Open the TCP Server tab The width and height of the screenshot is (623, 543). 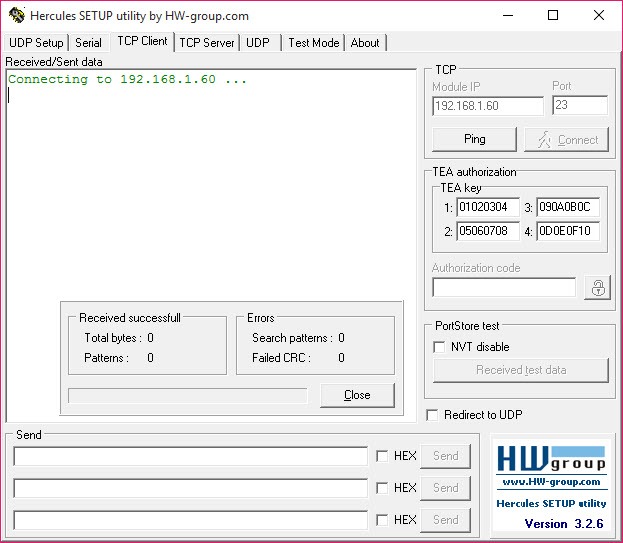click(x=207, y=43)
